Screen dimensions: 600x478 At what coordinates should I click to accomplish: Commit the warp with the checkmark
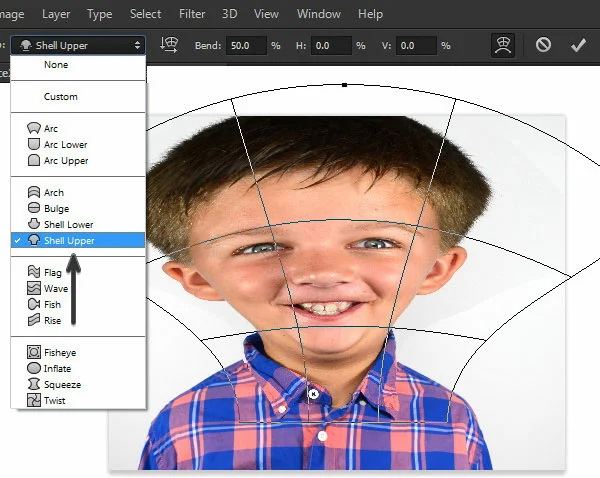[578, 45]
